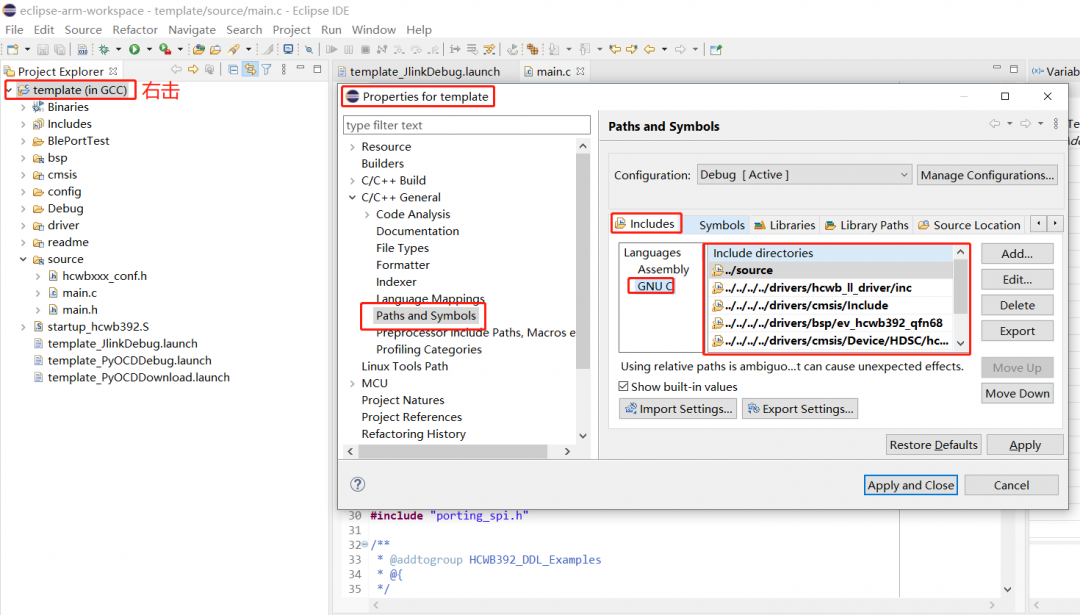Select Paths and Symbols in the tree
This screenshot has height=615, width=1080.
click(425, 315)
